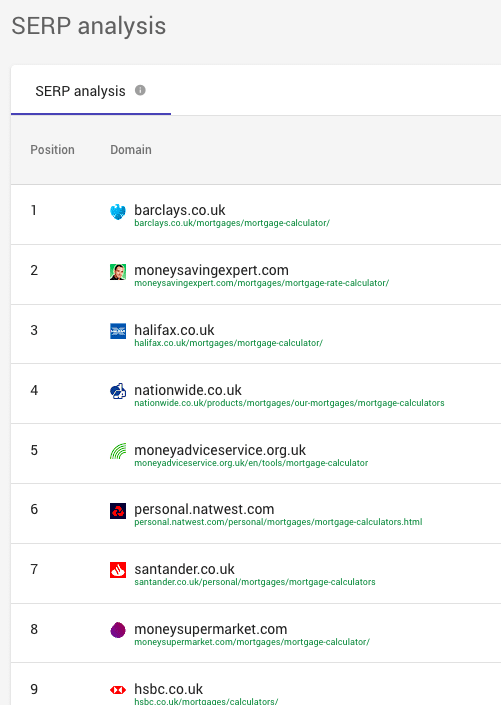This screenshot has width=501, height=705.
Task: Open the halifax.co.uk mortgage-calculator URL link
Action: pos(228,343)
